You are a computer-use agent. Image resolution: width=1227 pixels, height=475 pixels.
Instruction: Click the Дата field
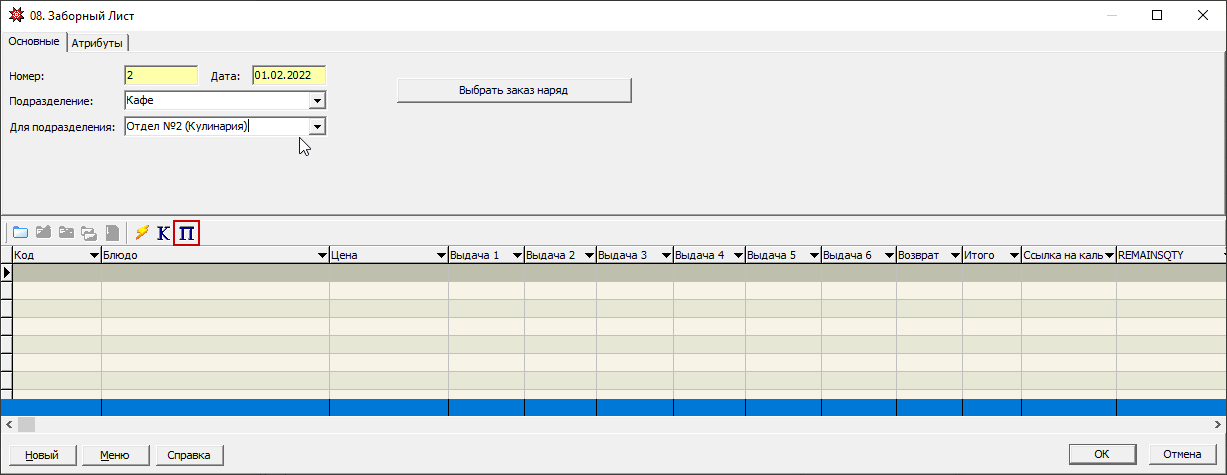click(x=288, y=75)
